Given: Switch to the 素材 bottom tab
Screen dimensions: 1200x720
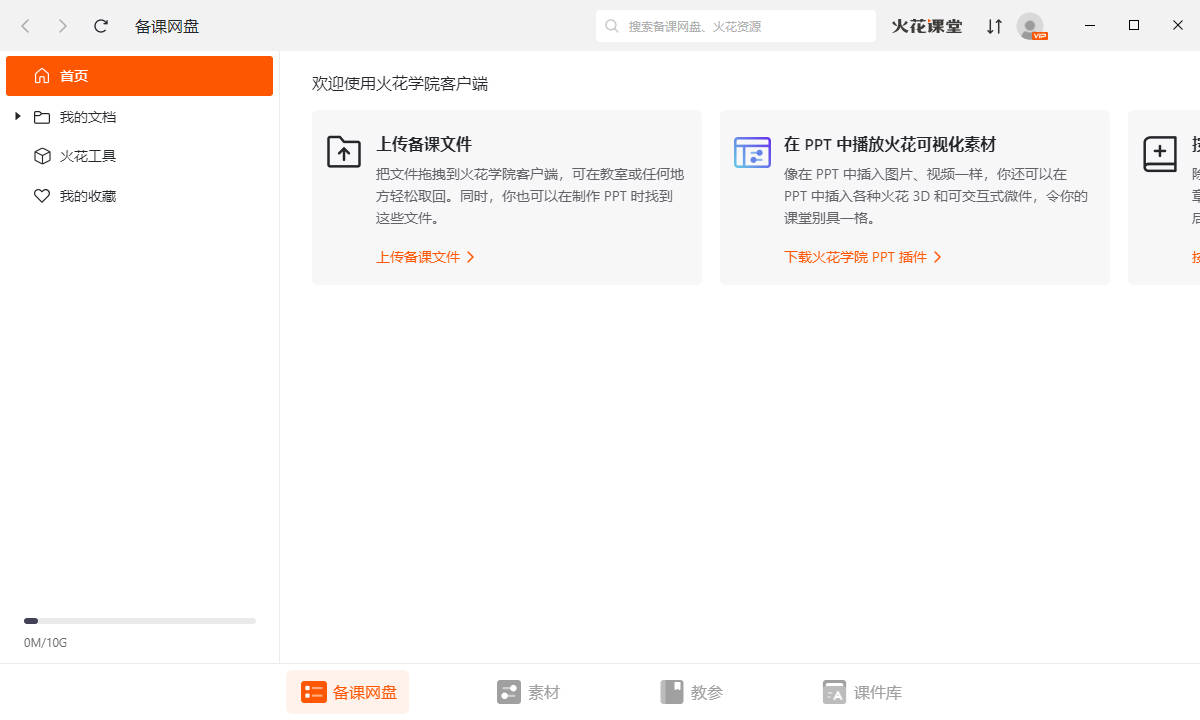Looking at the screenshot, I should tap(528, 692).
